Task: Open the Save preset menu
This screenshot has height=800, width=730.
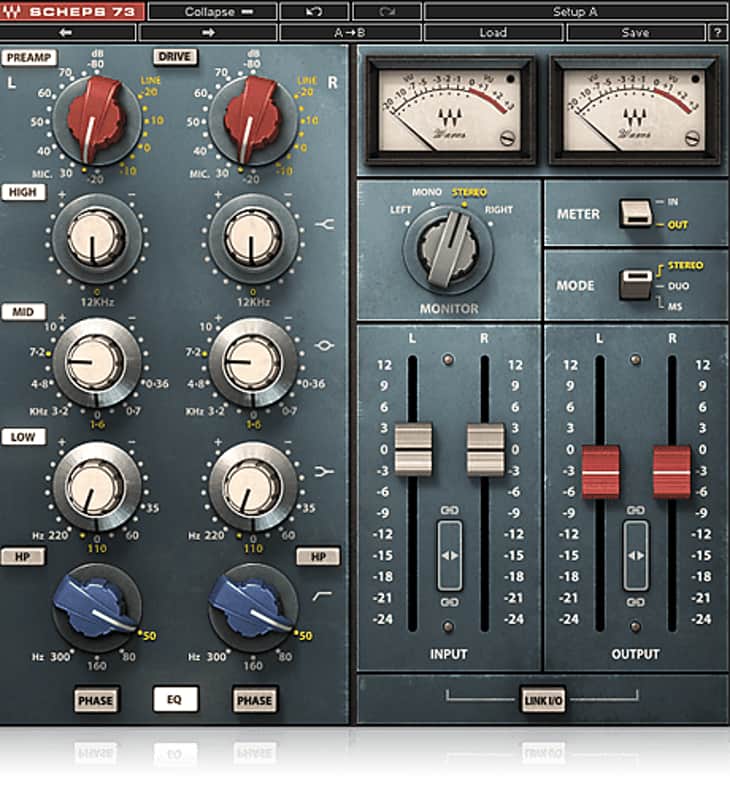Action: 636,33
